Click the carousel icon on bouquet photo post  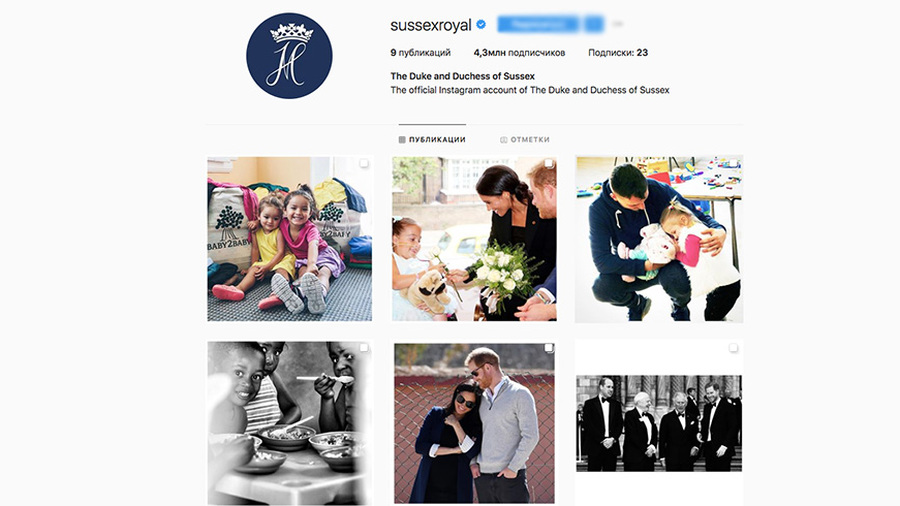(549, 164)
